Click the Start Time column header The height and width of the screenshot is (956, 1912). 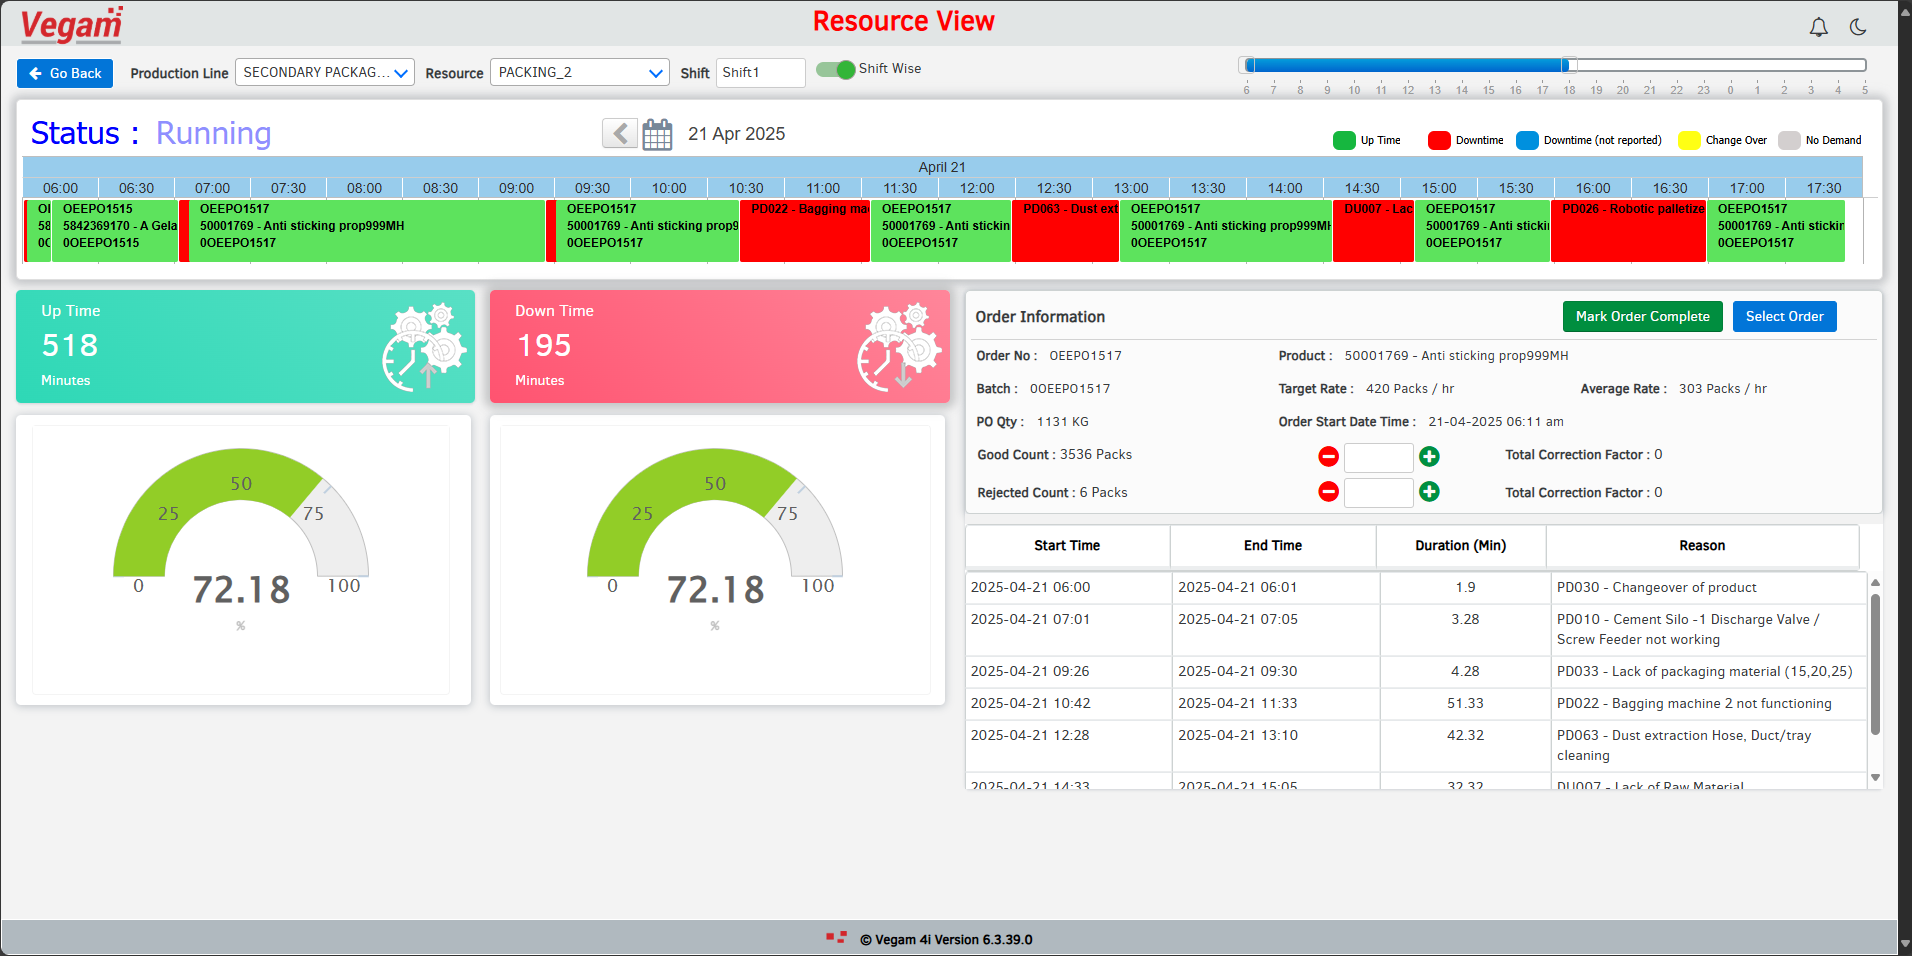pyautogui.click(x=1067, y=546)
